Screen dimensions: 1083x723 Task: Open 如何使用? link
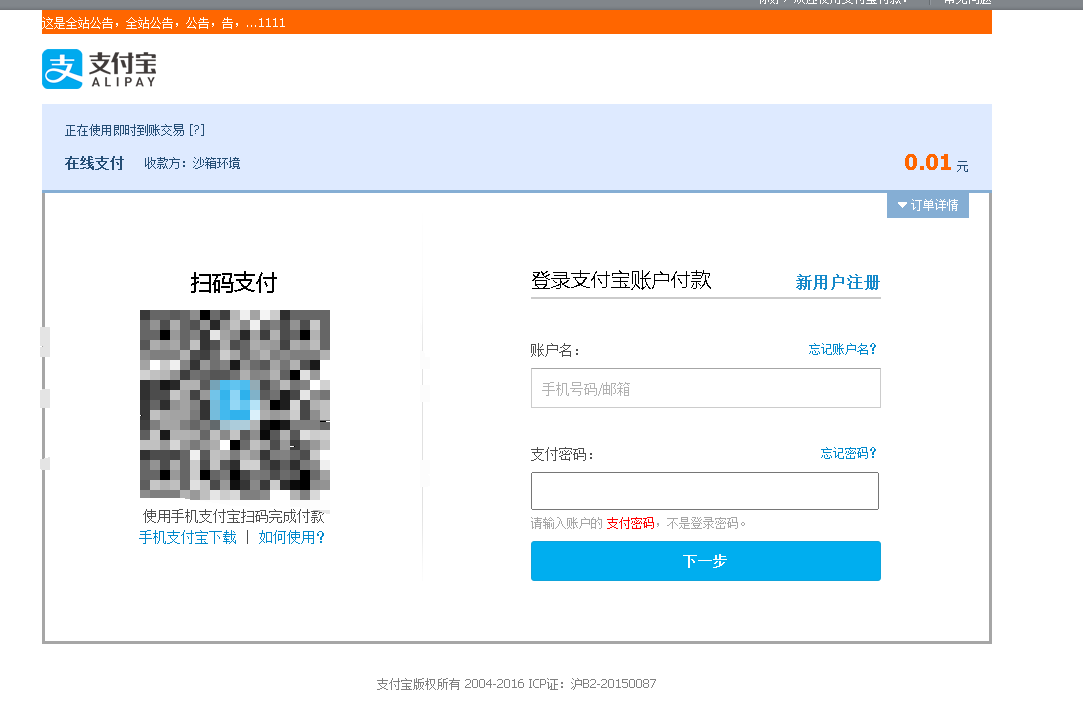click(291, 537)
